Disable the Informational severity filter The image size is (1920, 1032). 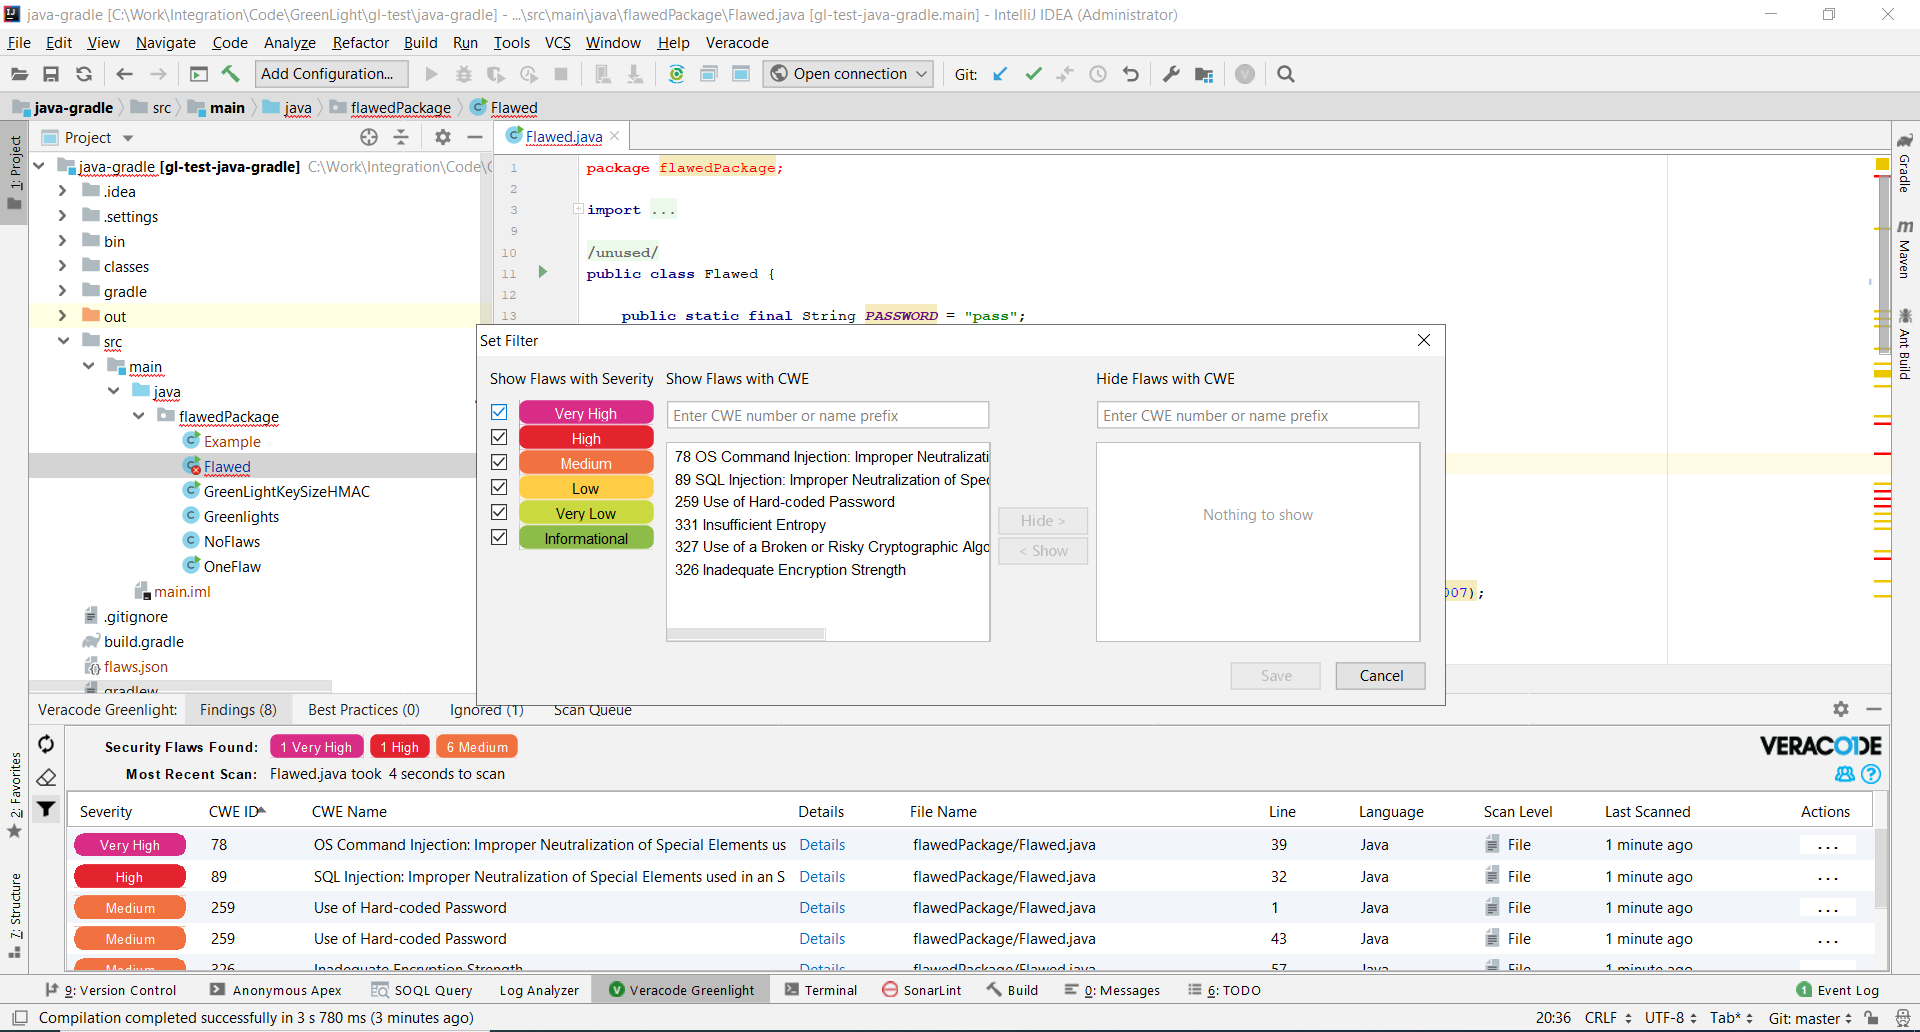(x=499, y=537)
